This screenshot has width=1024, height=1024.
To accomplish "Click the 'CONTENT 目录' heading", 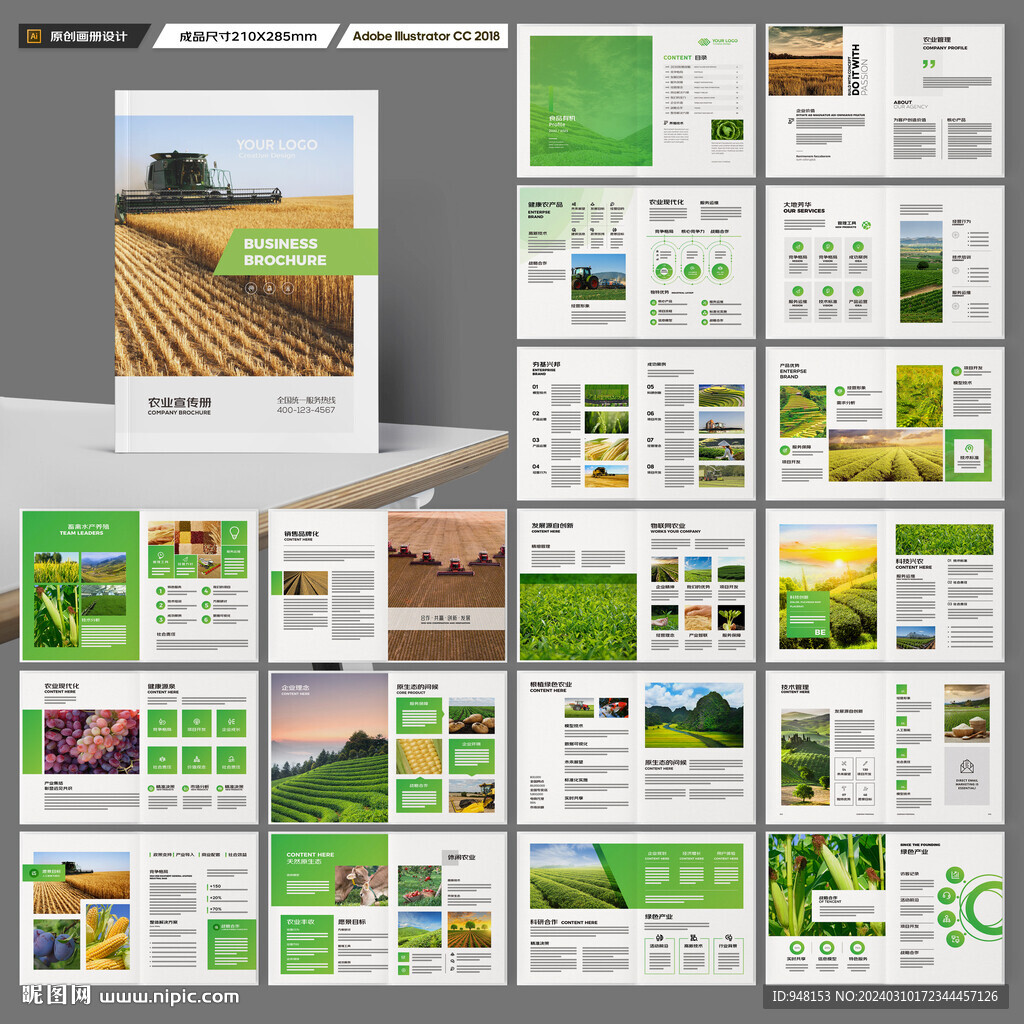I will [x=685, y=57].
